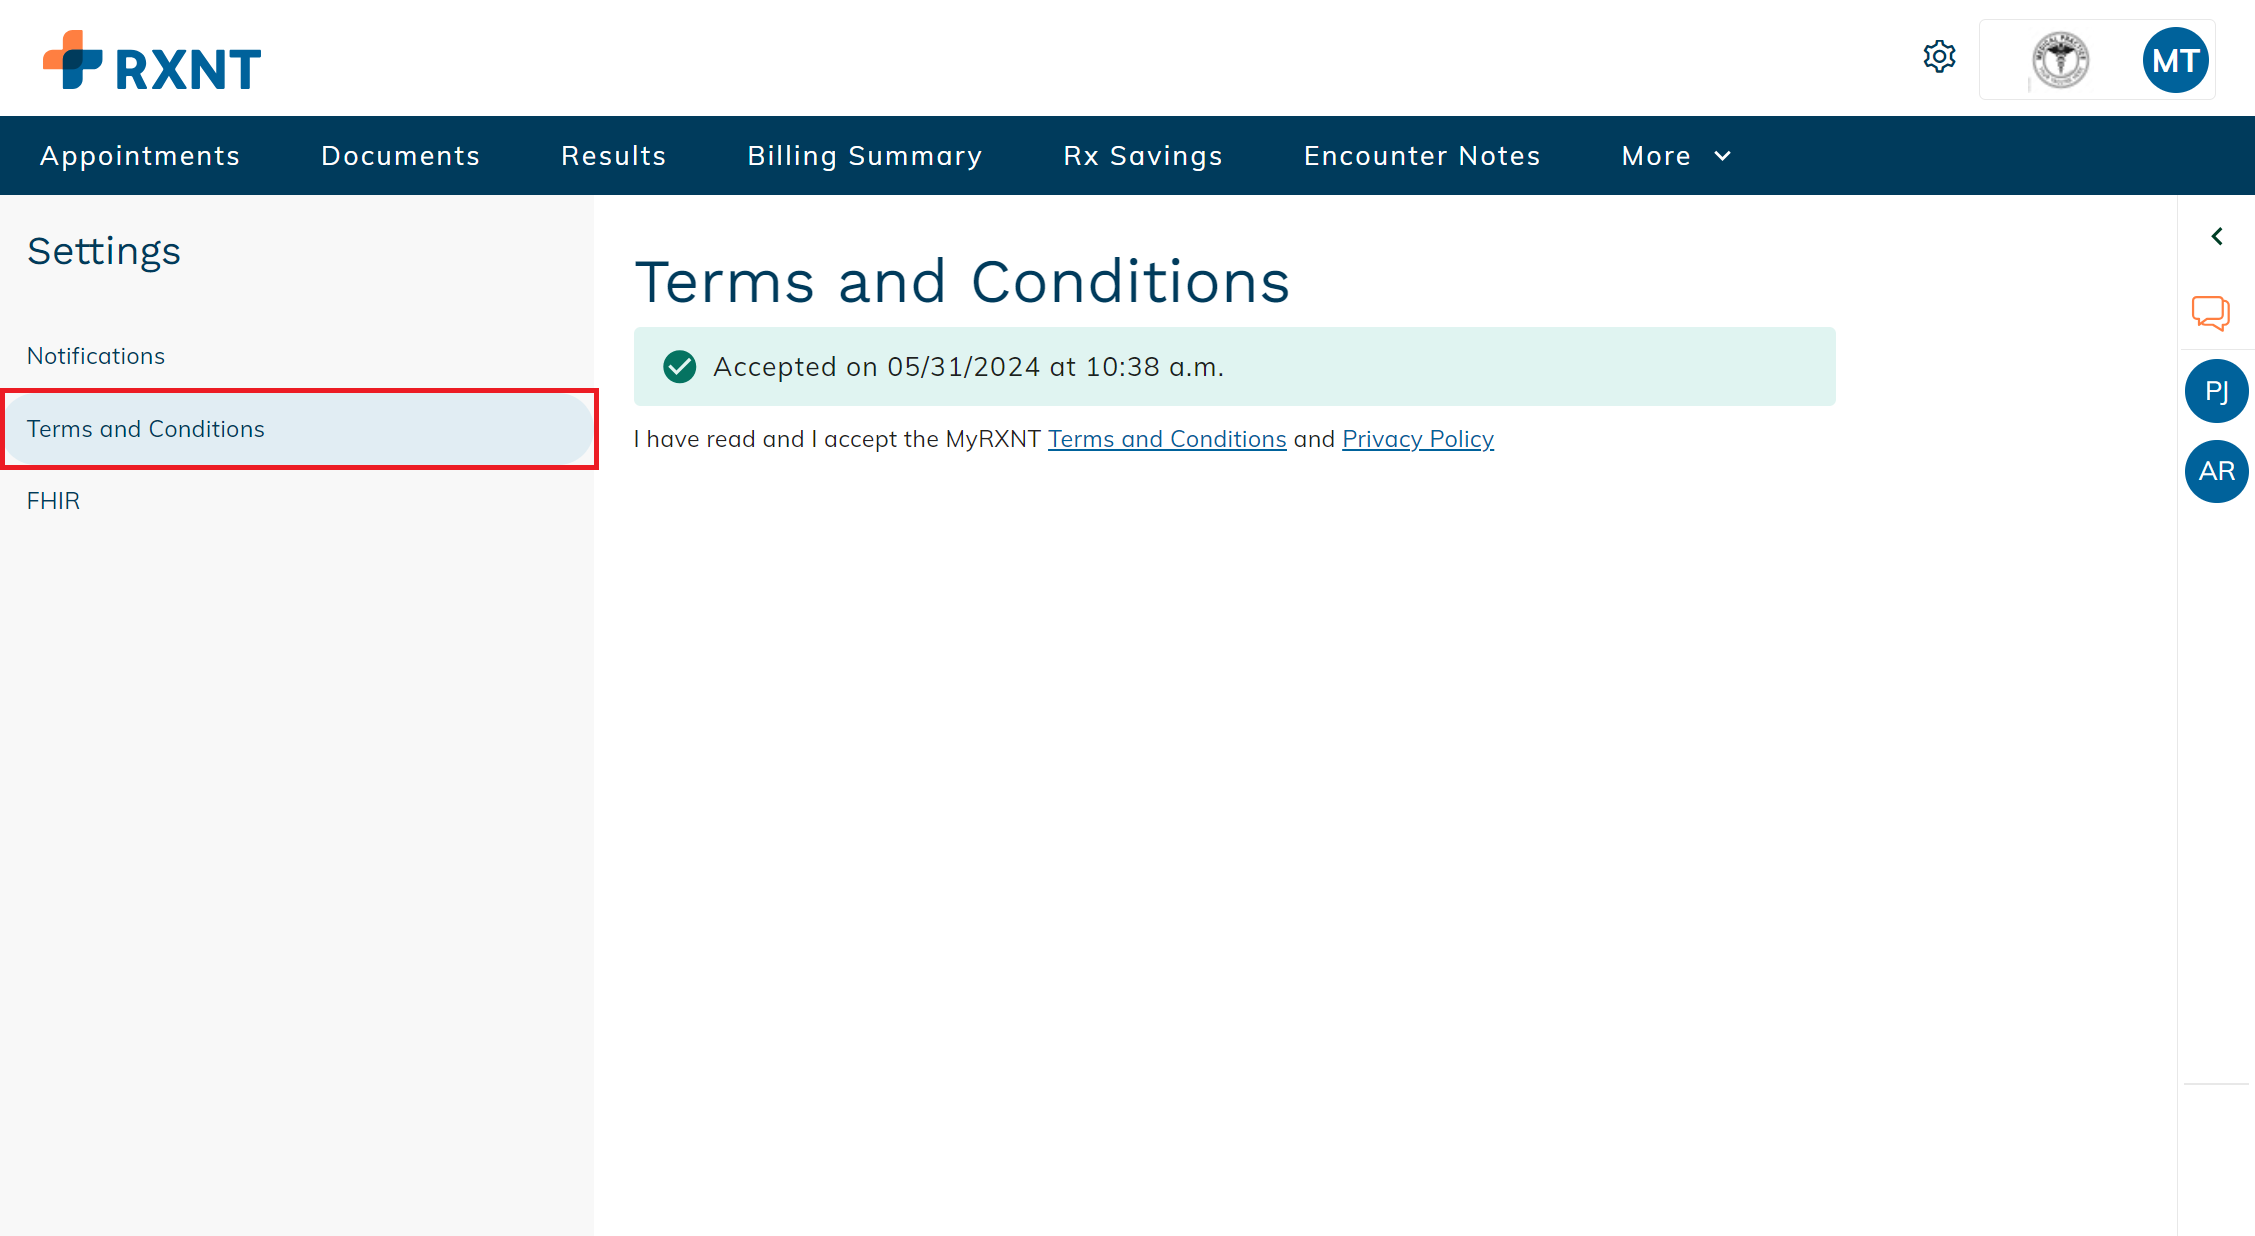This screenshot has height=1236, width=2255.
Task: Open the chat messages icon
Action: point(2211,313)
